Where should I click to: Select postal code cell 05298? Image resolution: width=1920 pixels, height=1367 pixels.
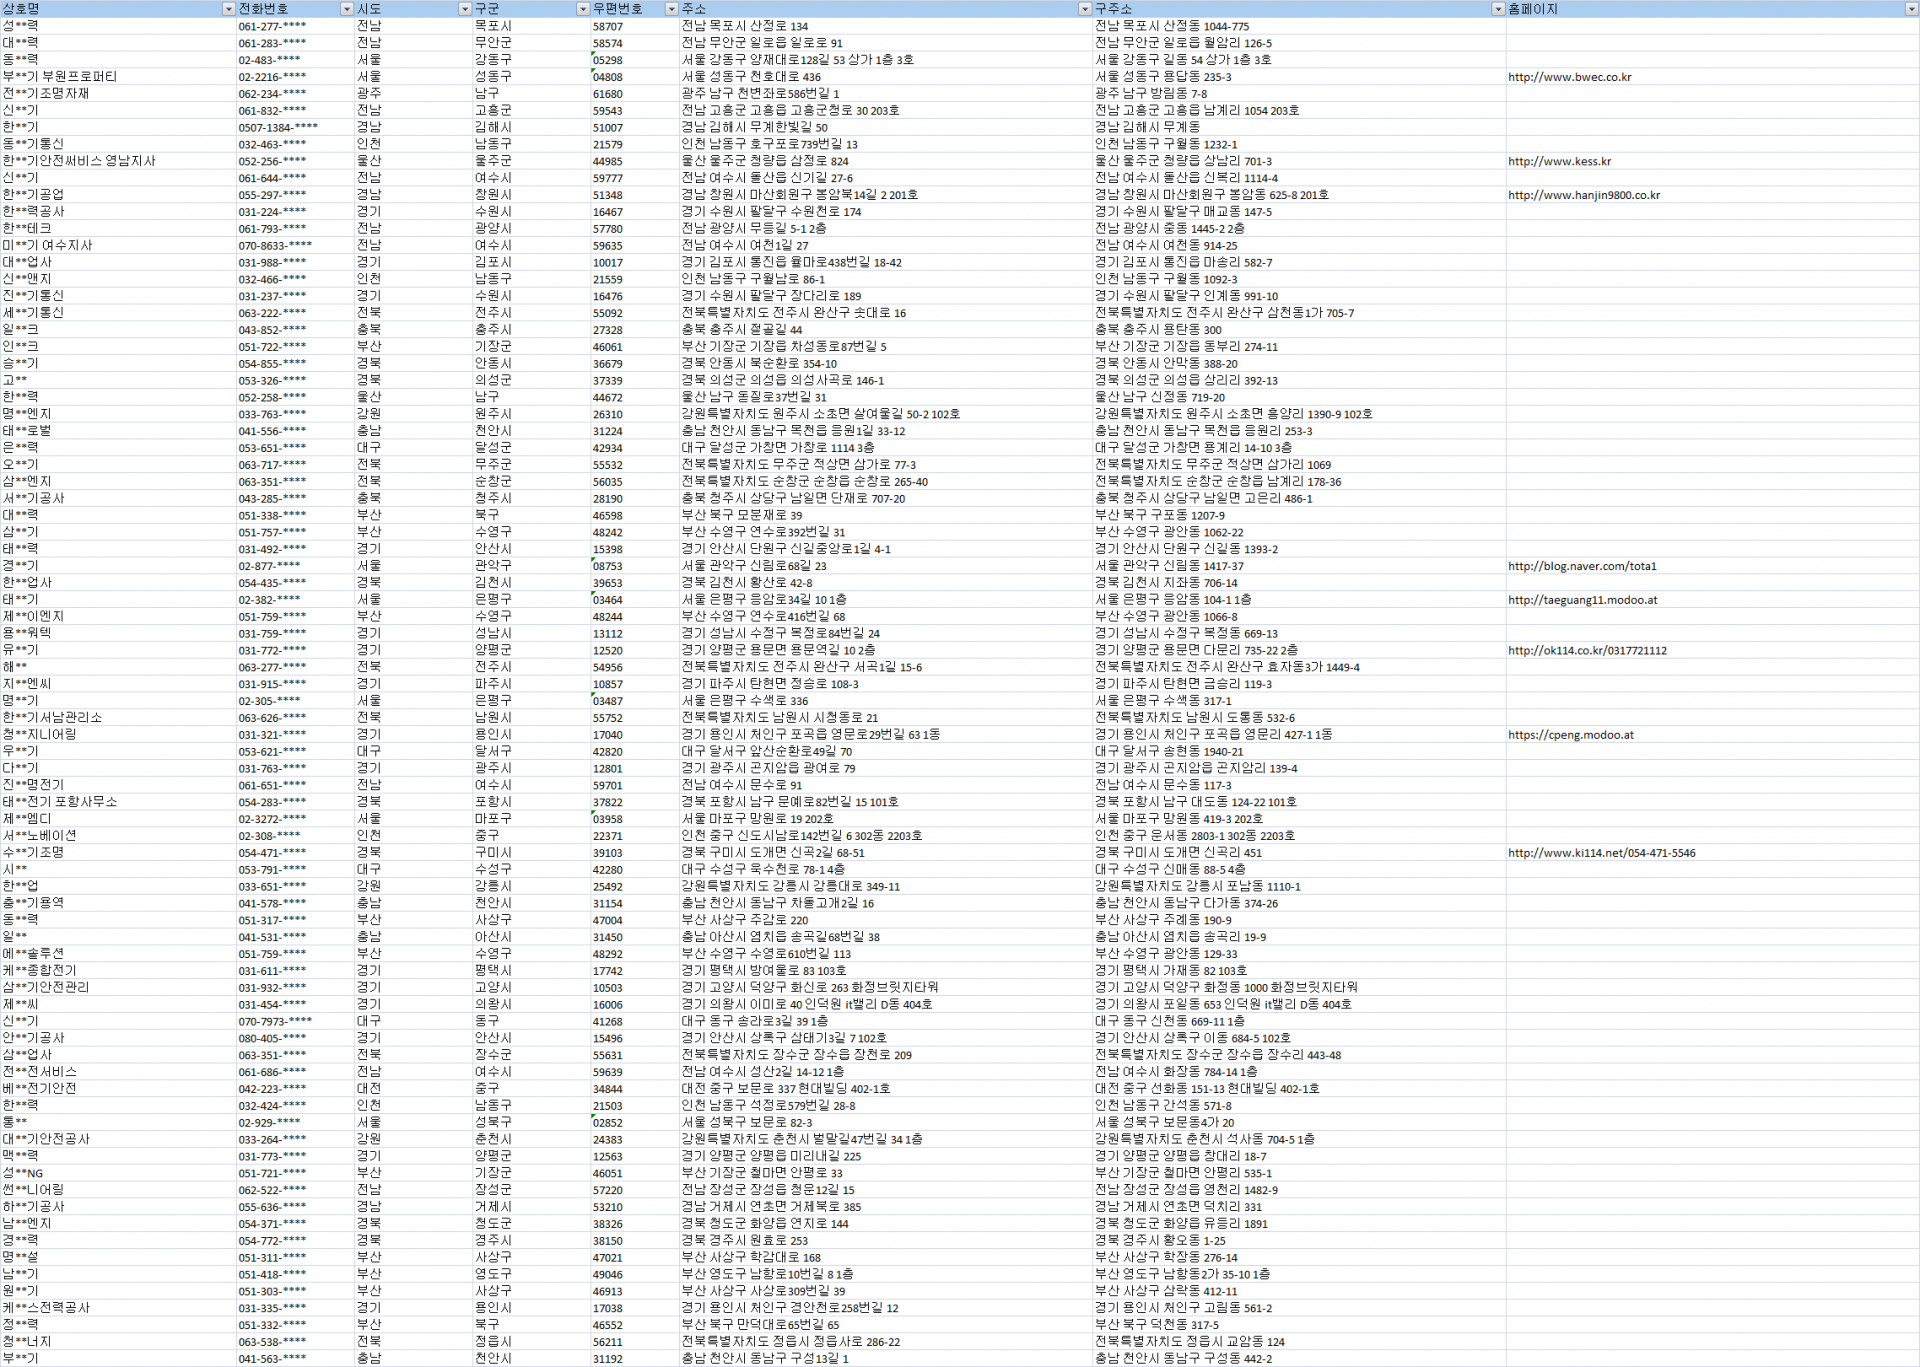coord(608,60)
